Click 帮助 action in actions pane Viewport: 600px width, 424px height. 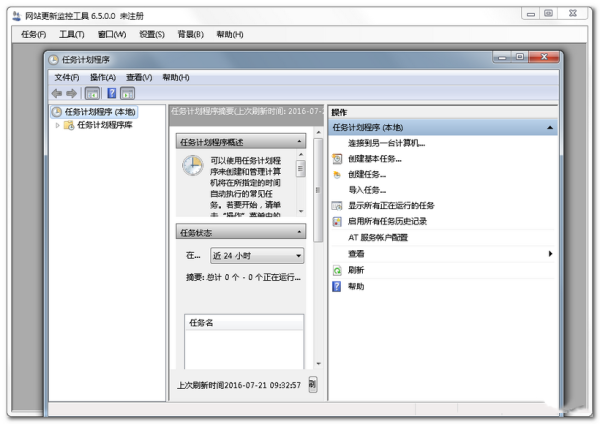coord(356,287)
